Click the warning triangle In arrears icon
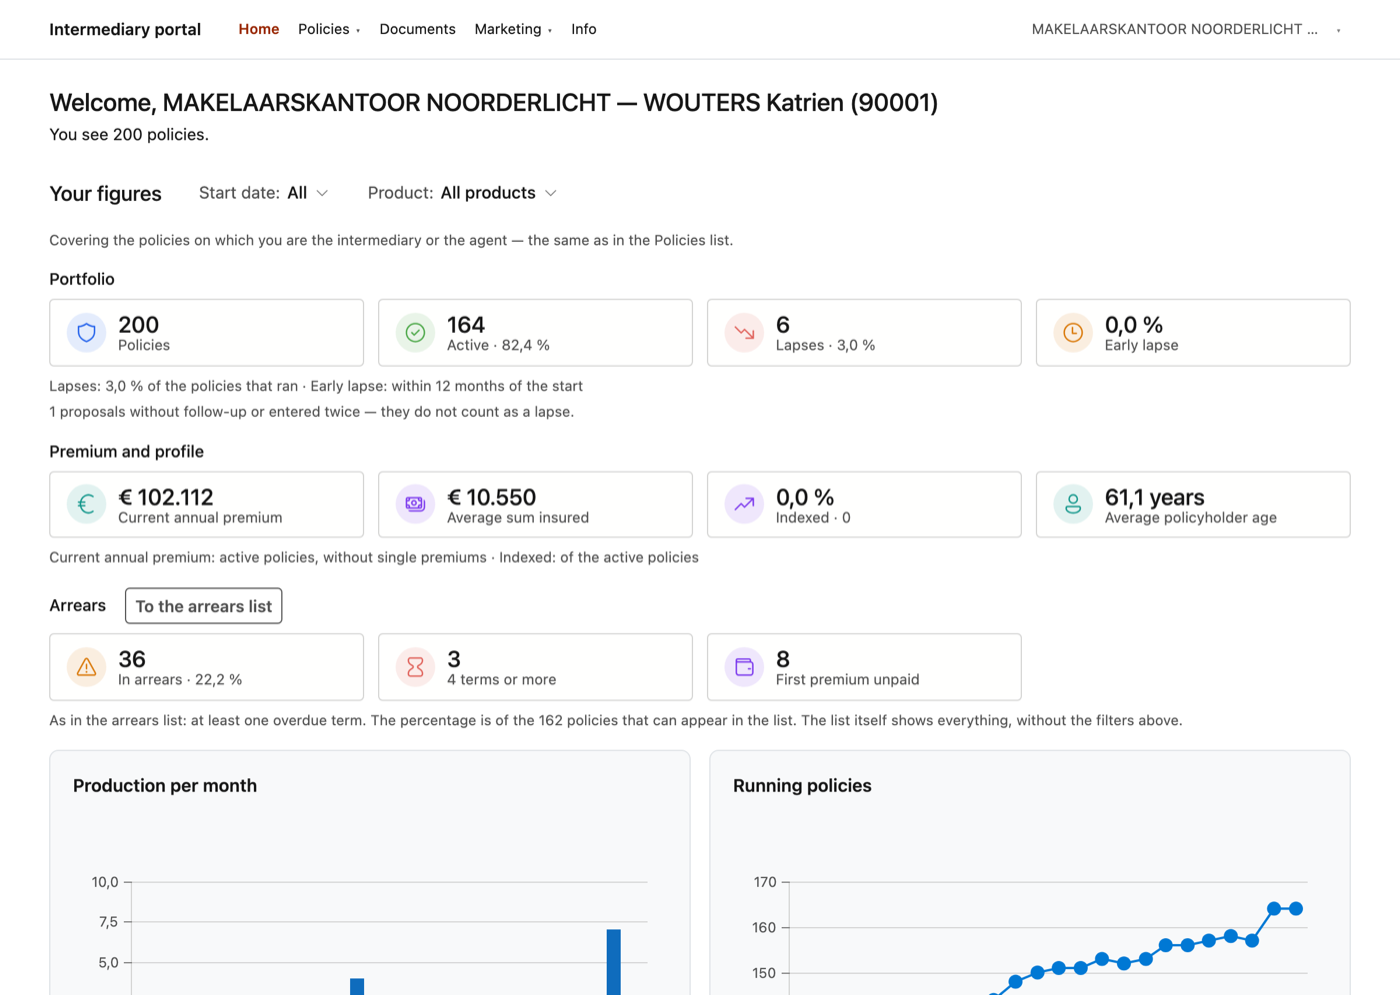The height and width of the screenshot is (995, 1400). [x=87, y=667]
